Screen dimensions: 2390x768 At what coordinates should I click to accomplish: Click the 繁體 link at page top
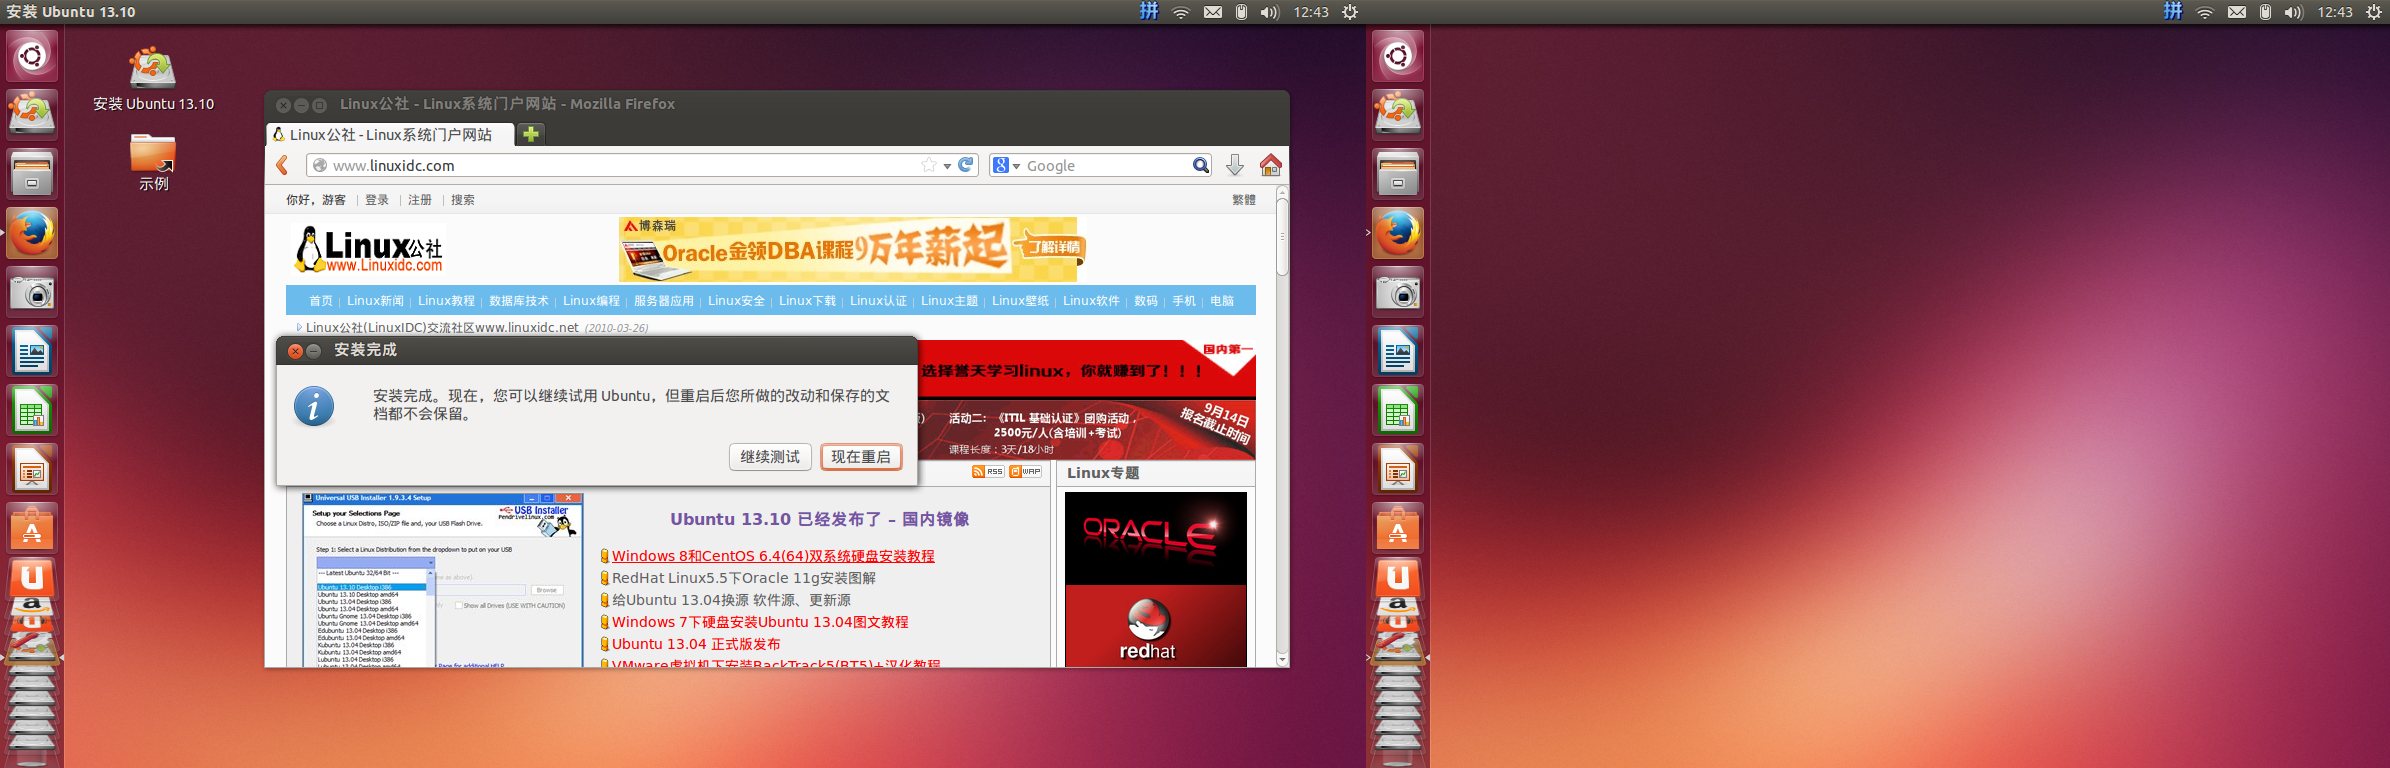tap(1244, 200)
